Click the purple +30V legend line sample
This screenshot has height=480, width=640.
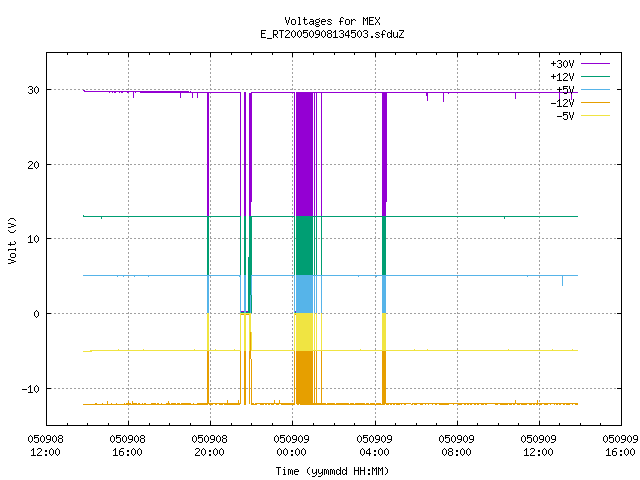[596, 64]
